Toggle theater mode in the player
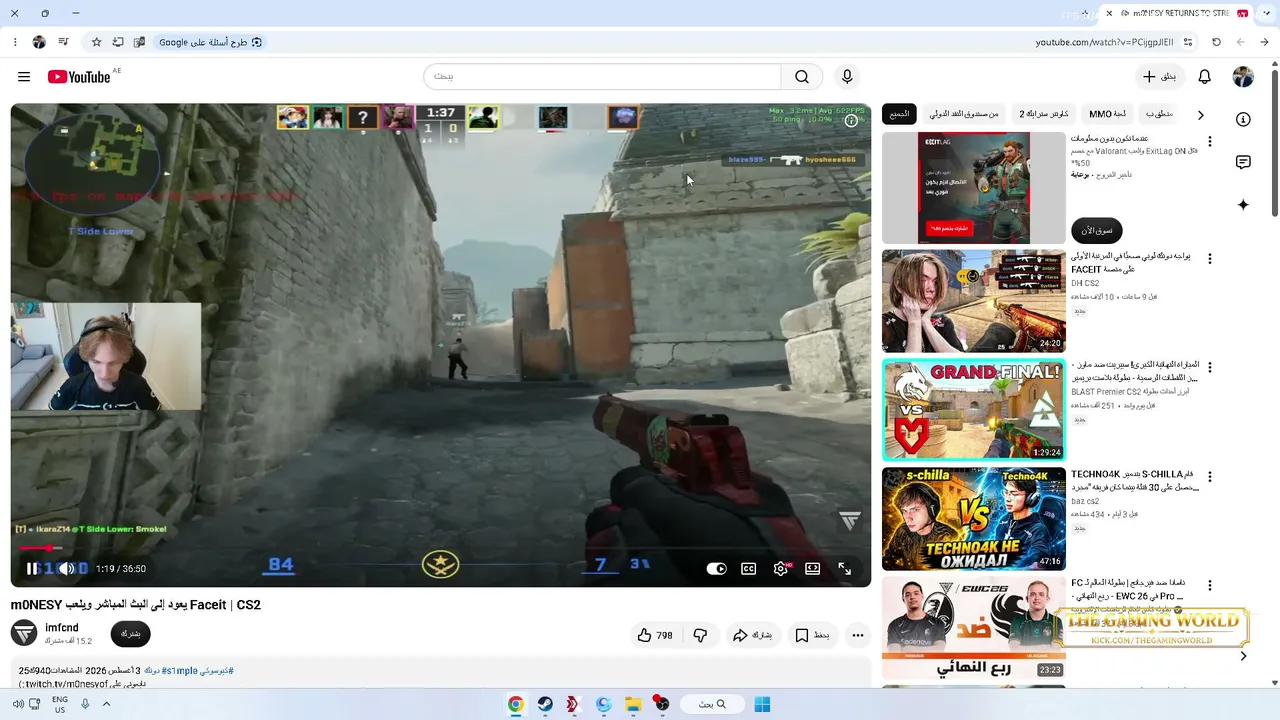The height and width of the screenshot is (720, 1280). click(812, 569)
